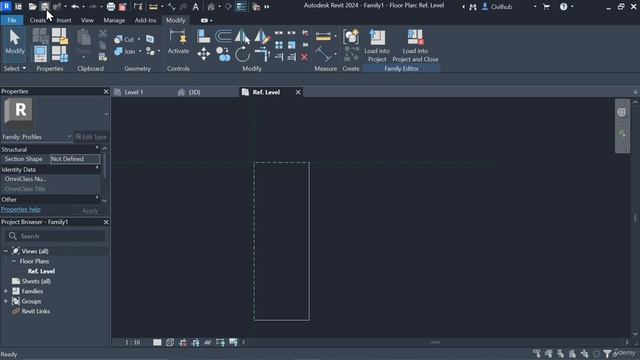Viewport: 640px width, 360px height.
Task: Select the Modify arrow tool
Action: coord(15,42)
